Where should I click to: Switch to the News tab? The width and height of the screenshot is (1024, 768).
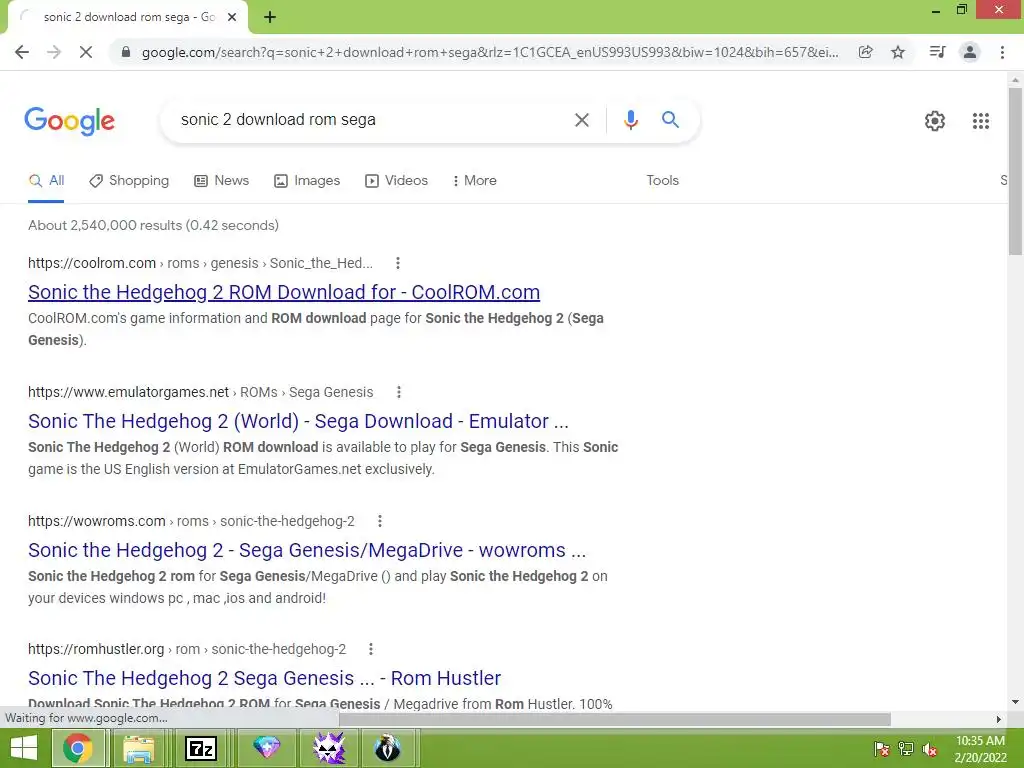click(x=222, y=181)
